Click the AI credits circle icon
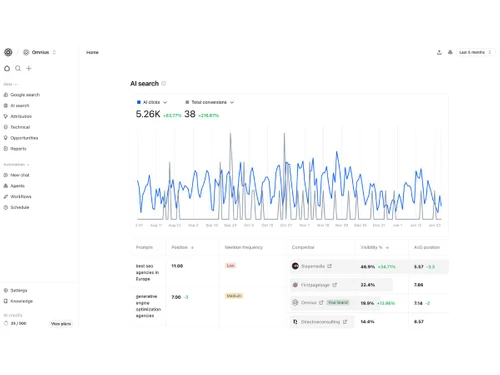The height and width of the screenshot is (375, 500). coord(6,323)
